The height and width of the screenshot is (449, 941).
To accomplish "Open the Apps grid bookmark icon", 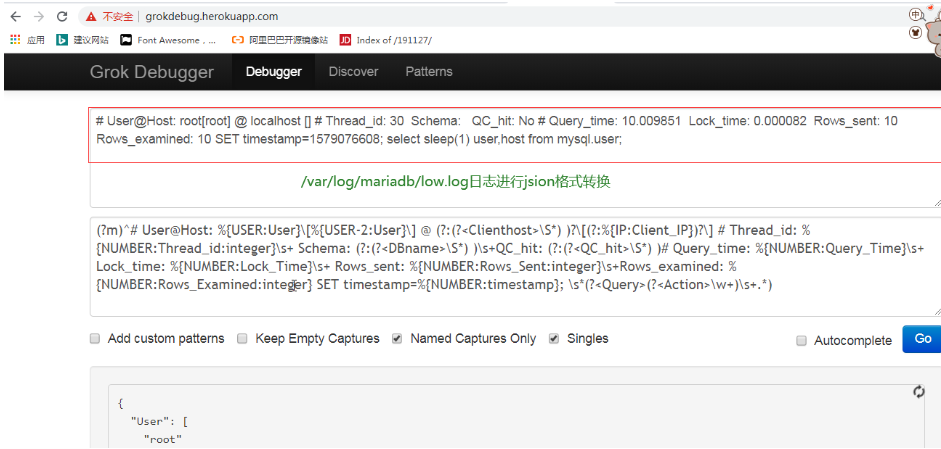I will (x=15, y=40).
